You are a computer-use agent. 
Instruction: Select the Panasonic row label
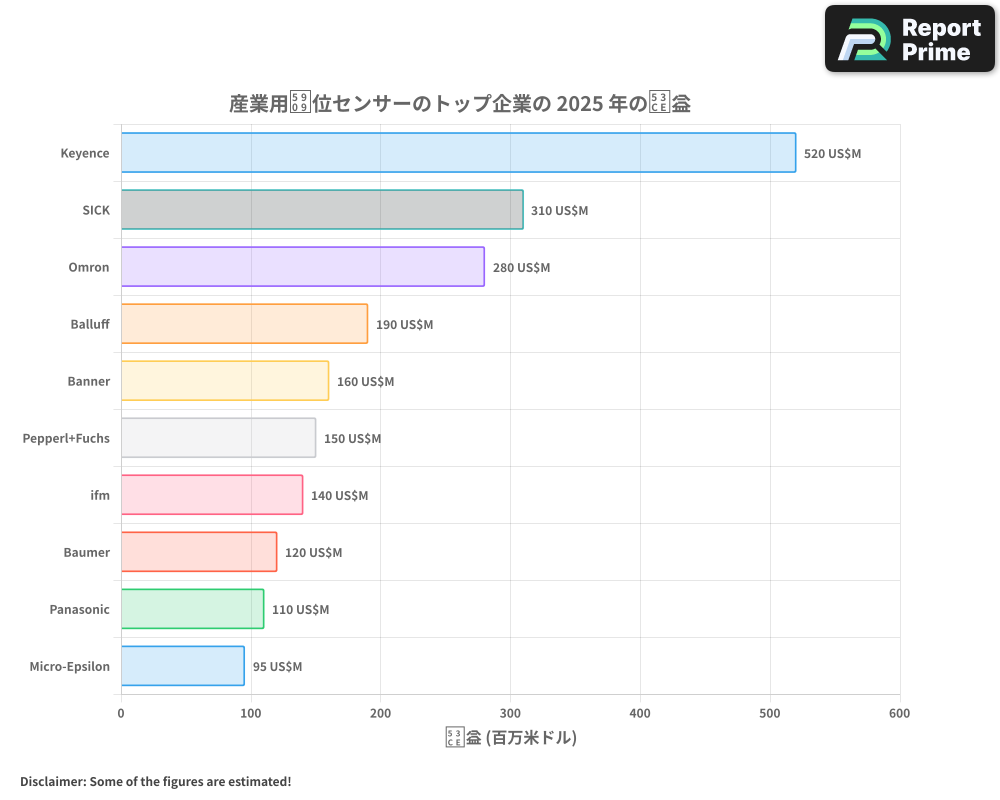(x=79, y=609)
